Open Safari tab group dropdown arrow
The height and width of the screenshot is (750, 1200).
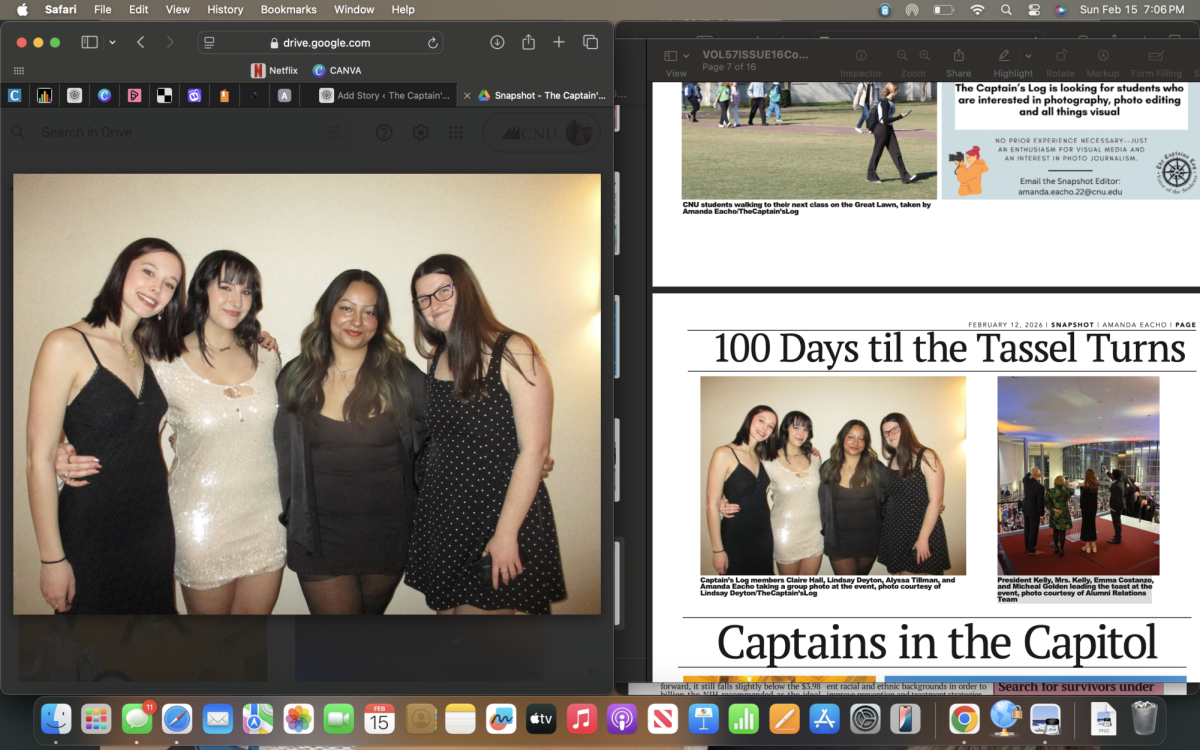click(112, 42)
